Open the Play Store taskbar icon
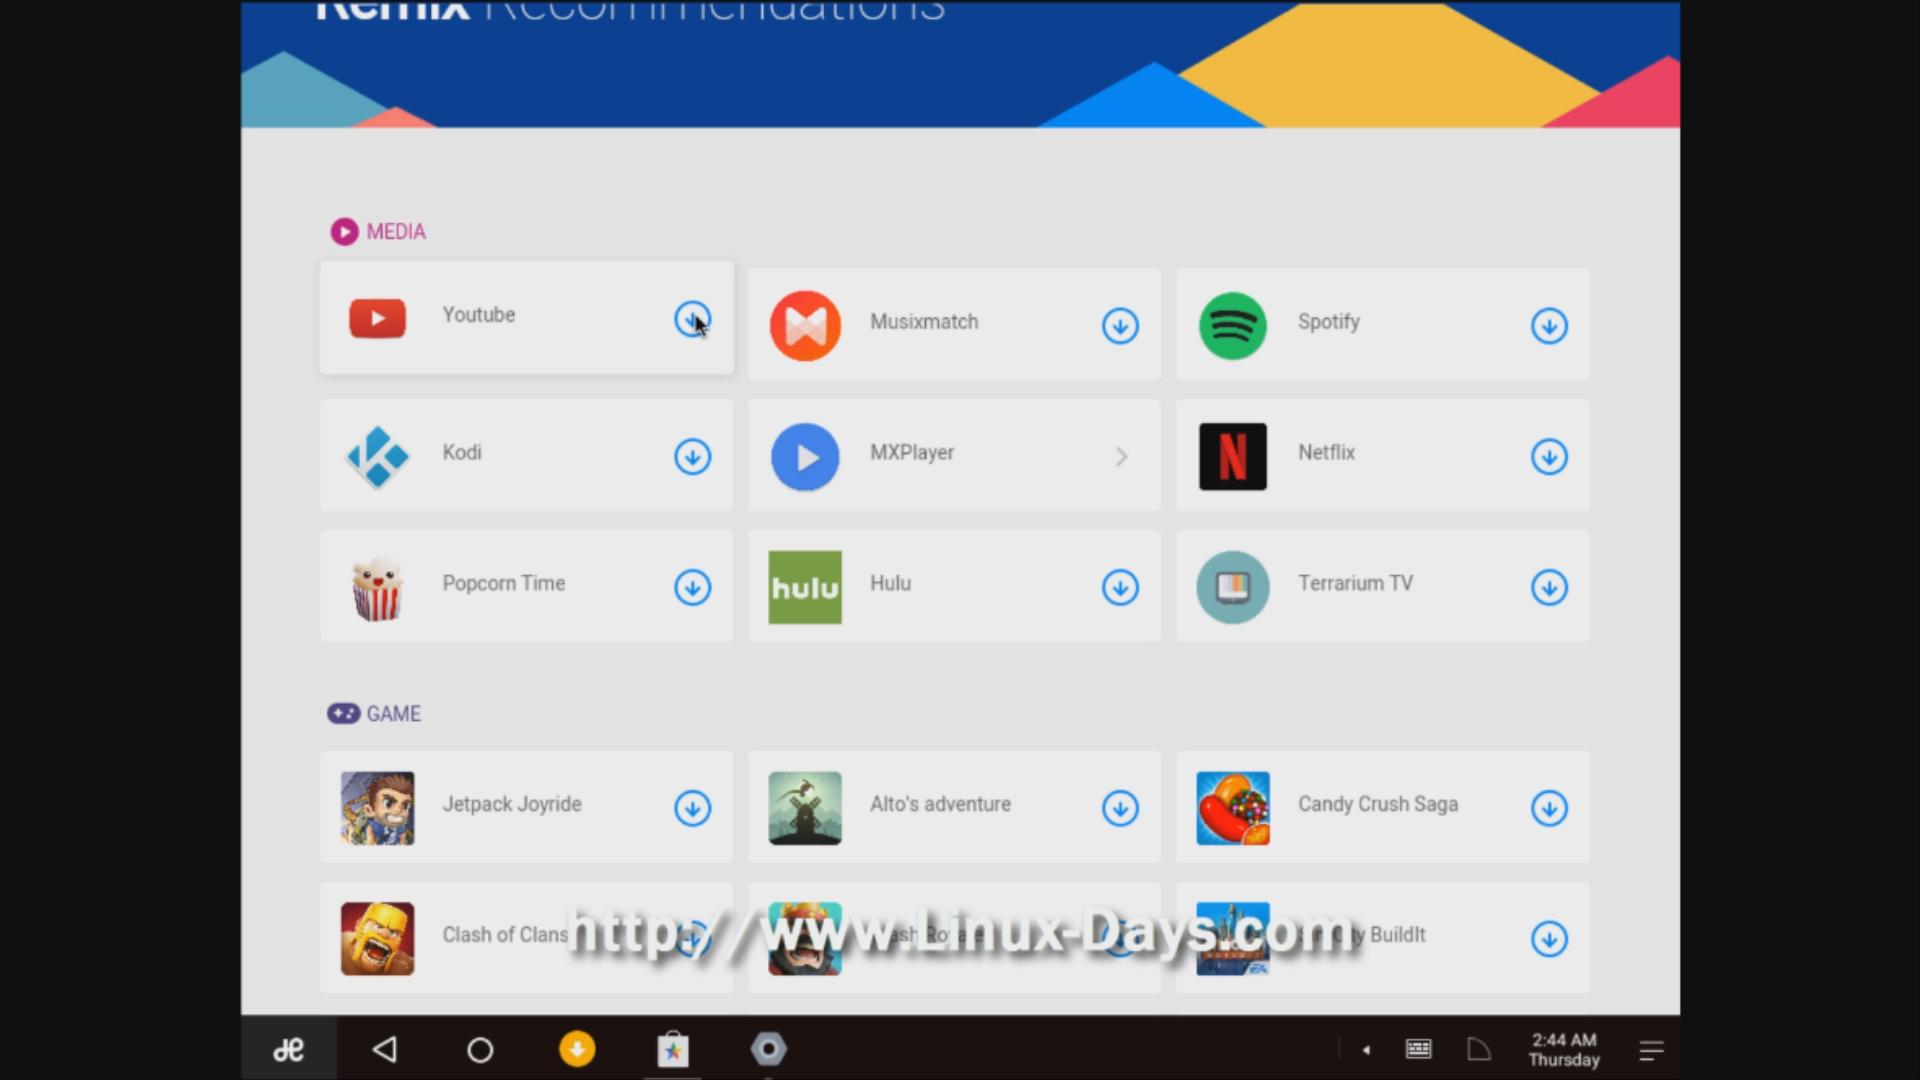The width and height of the screenshot is (1920, 1080). tap(673, 1050)
